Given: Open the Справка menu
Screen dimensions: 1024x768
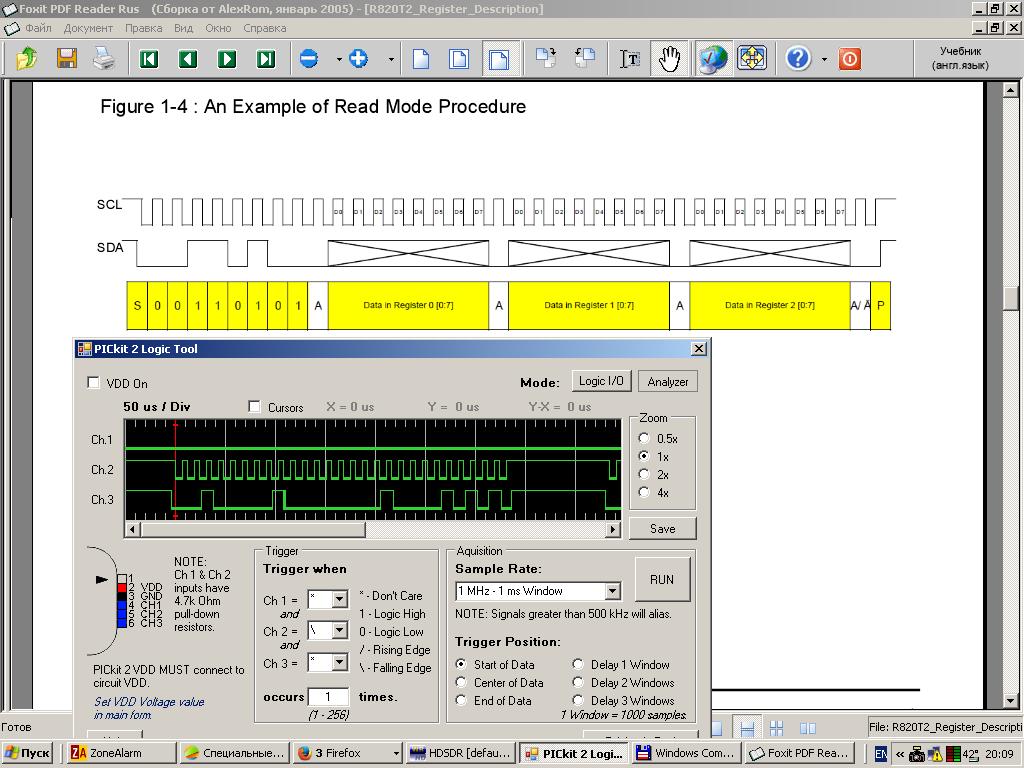Looking at the screenshot, I should (x=264, y=28).
